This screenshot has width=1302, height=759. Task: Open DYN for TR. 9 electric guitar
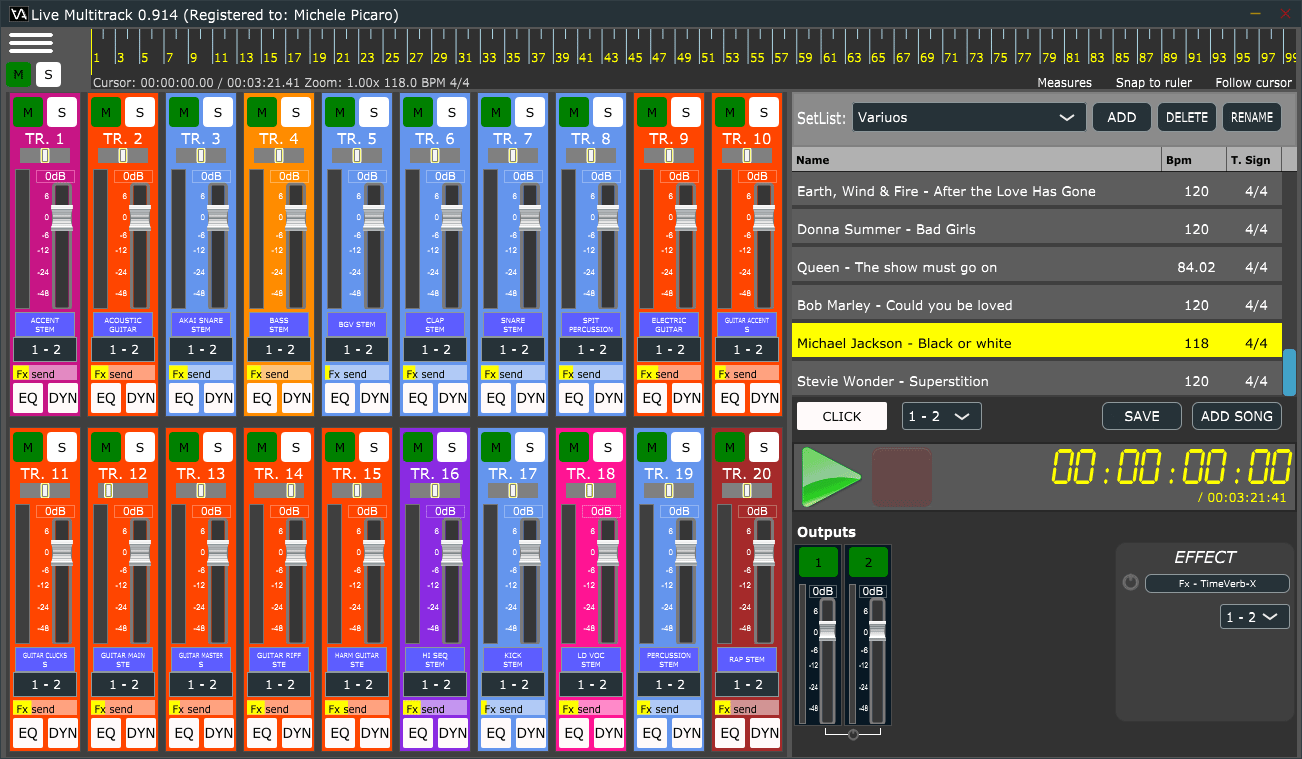pos(687,398)
